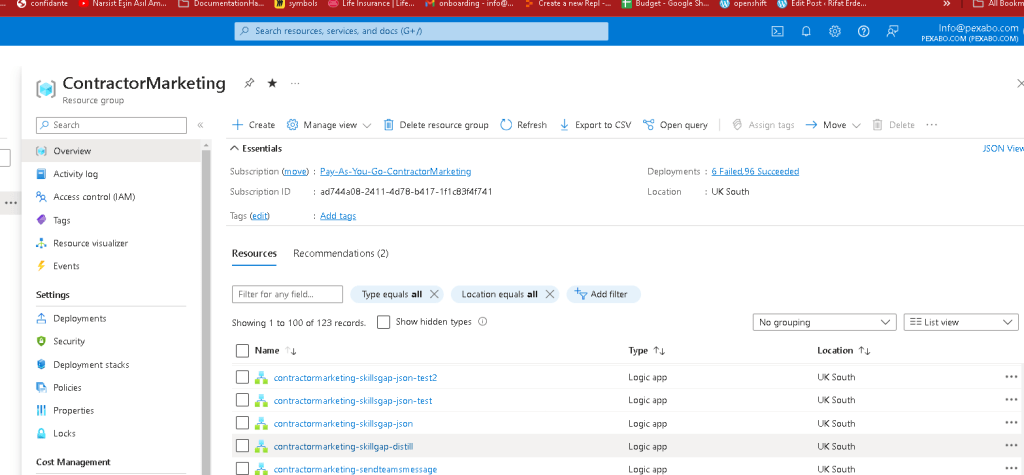This screenshot has height=475, width=1024.
Task: Collapse the Essentials section
Action: [x=256, y=148]
